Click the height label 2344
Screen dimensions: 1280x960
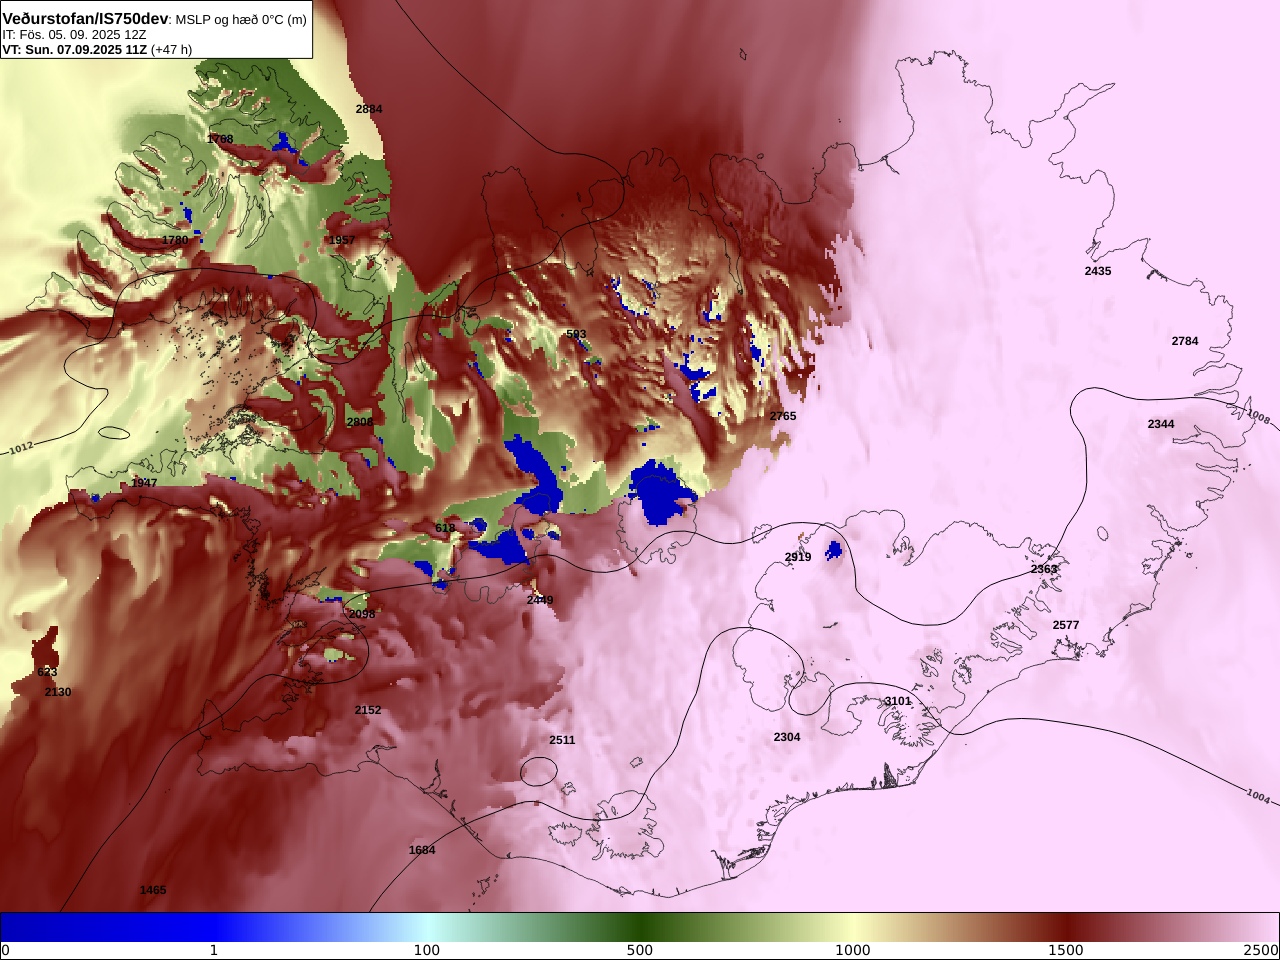(1161, 424)
